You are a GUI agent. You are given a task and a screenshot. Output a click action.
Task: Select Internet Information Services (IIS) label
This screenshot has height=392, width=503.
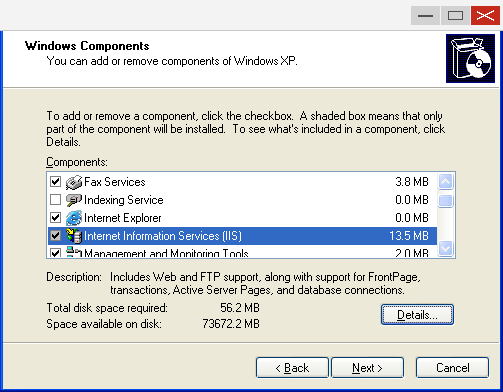tap(163, 236)
